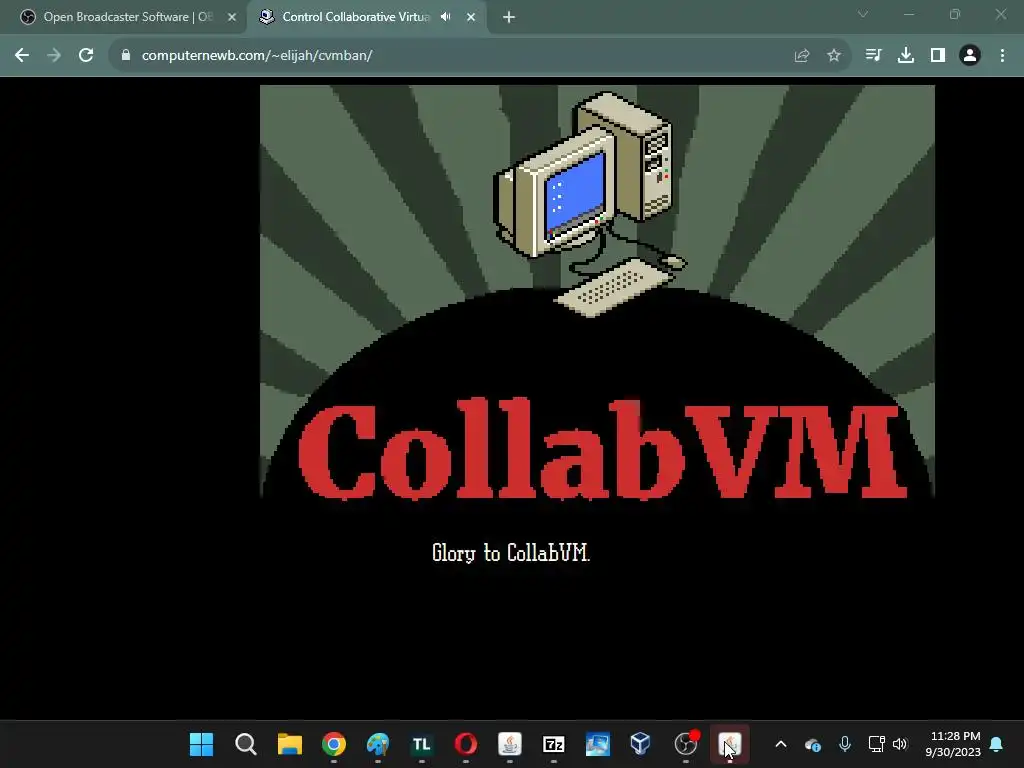The width and height of the screenshot is (1024, 768).
Task: Open a new browser tab
Action: (509, 18)
